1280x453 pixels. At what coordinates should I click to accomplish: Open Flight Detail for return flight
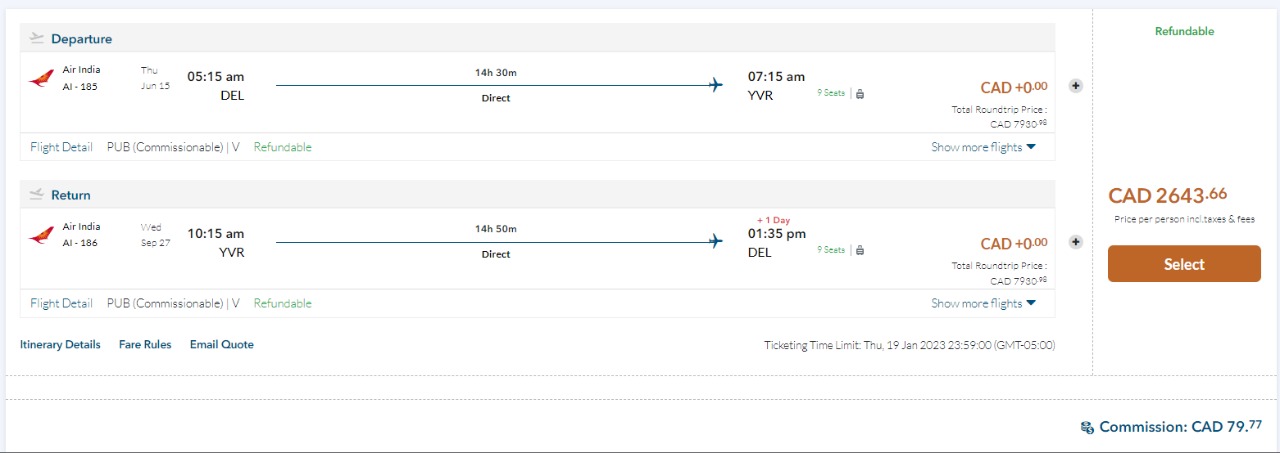pos(61,303)
